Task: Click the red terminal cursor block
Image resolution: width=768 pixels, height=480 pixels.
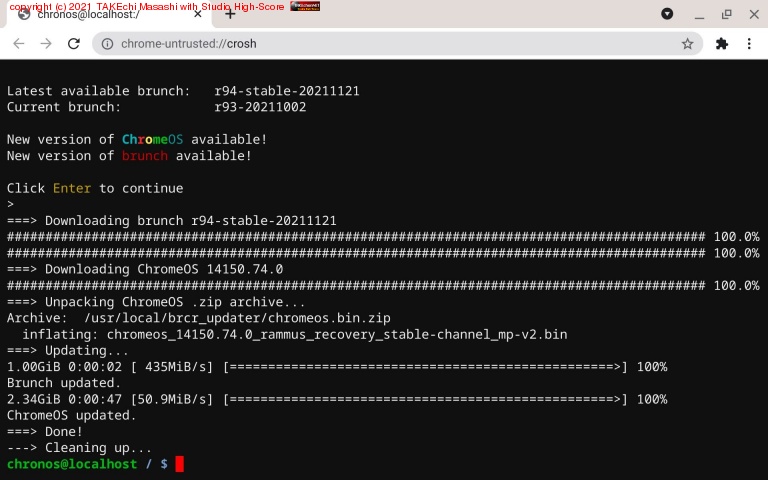Action: [180, 464]
